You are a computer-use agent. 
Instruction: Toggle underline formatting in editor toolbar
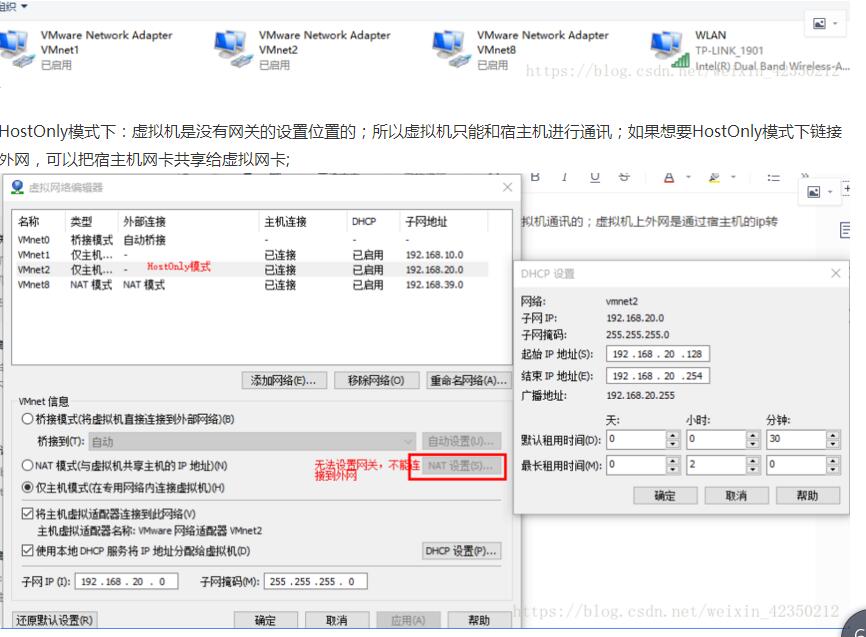[x=595, y=177]
